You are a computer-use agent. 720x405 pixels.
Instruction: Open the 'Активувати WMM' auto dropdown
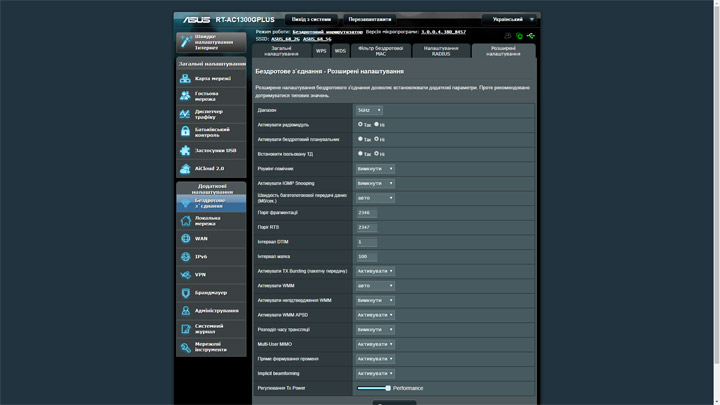click(x=375, y=286)
